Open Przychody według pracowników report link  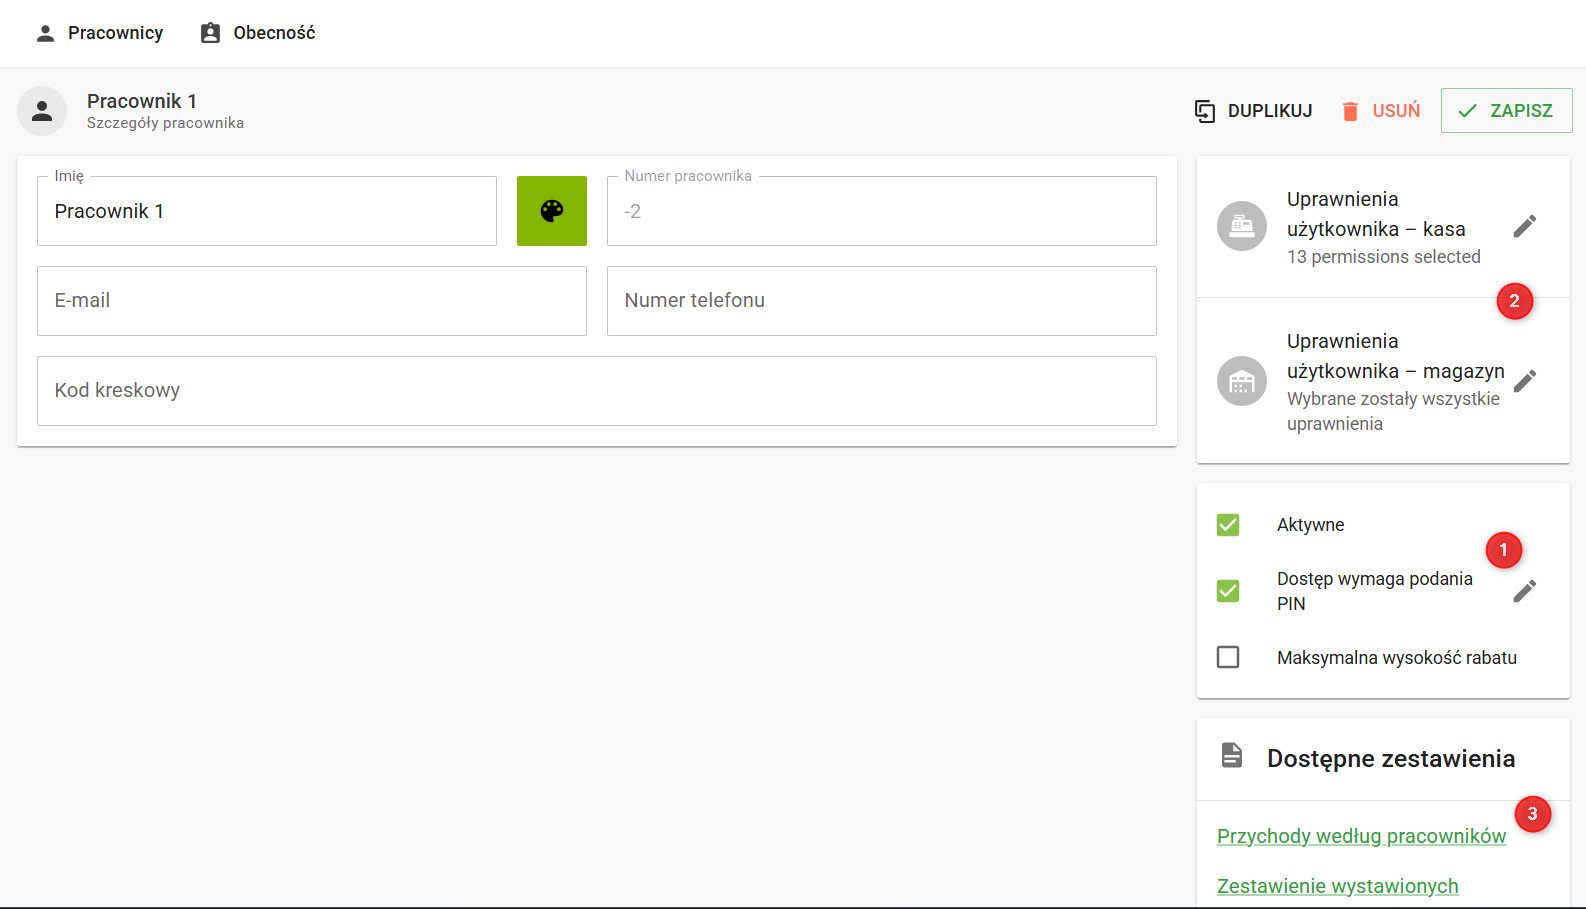tap(1361, 836)
